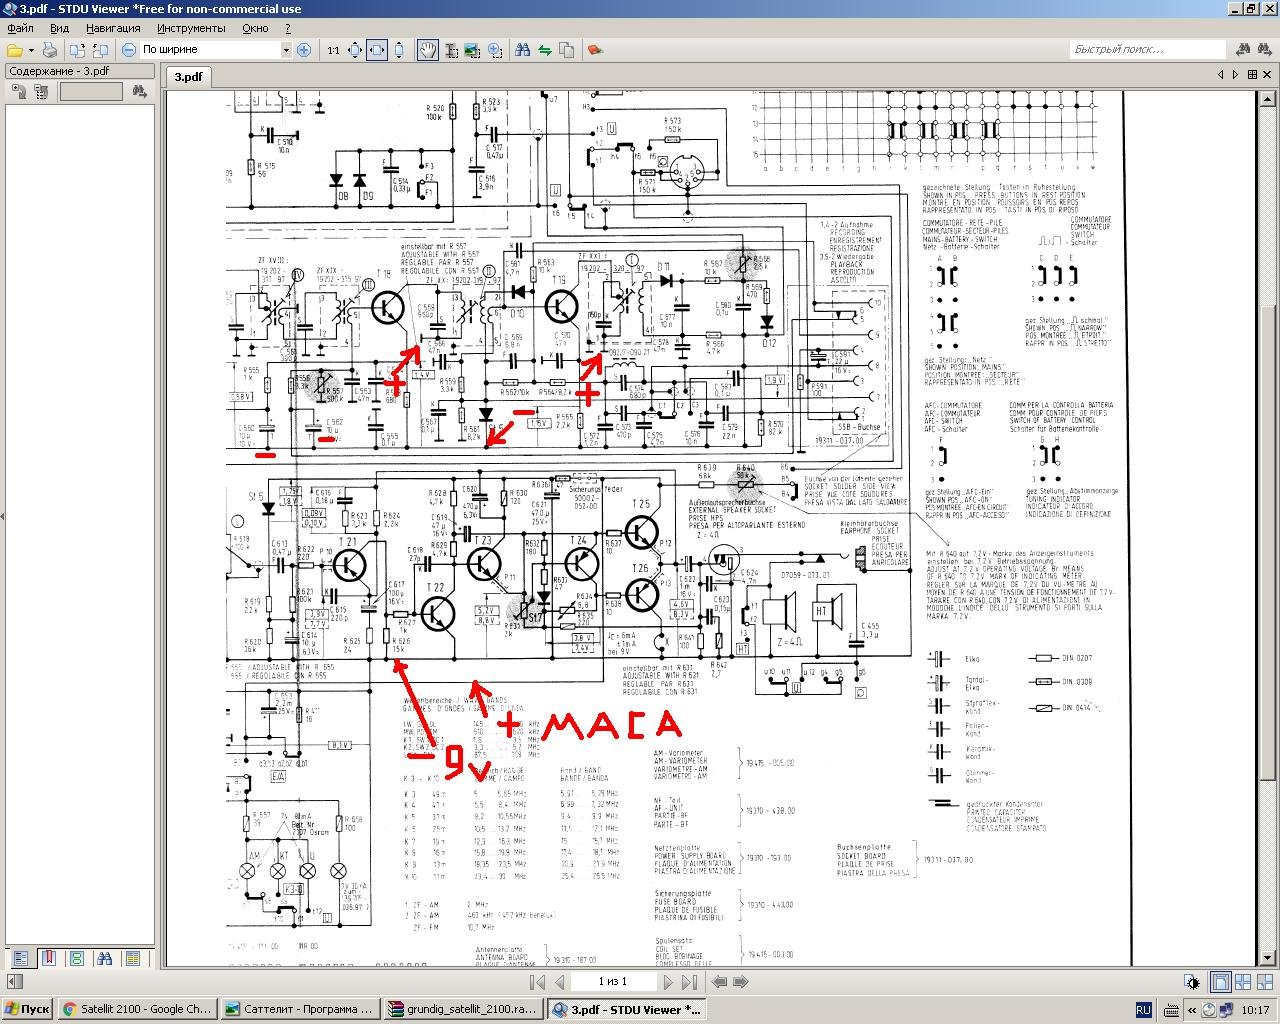Image resolution: width=1280 pixels, height=1024 pixels.
Task: Open the Пуск start button
Action: tap(27, 1009)
